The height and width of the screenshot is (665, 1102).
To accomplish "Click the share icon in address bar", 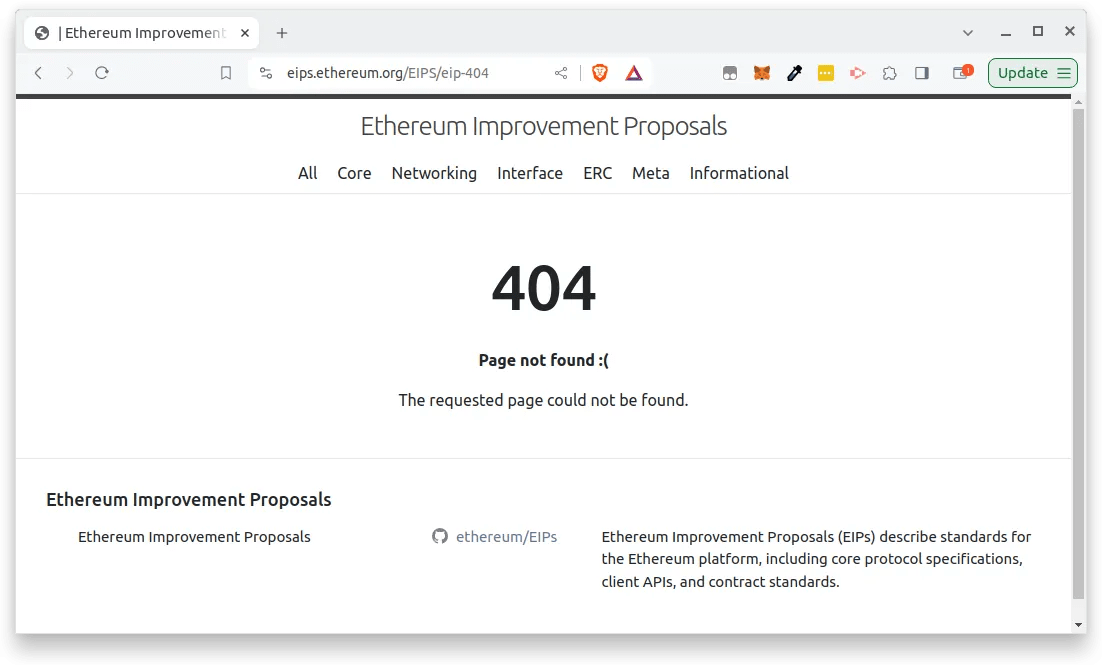I will pyautogui.click(x=561, y=73).
